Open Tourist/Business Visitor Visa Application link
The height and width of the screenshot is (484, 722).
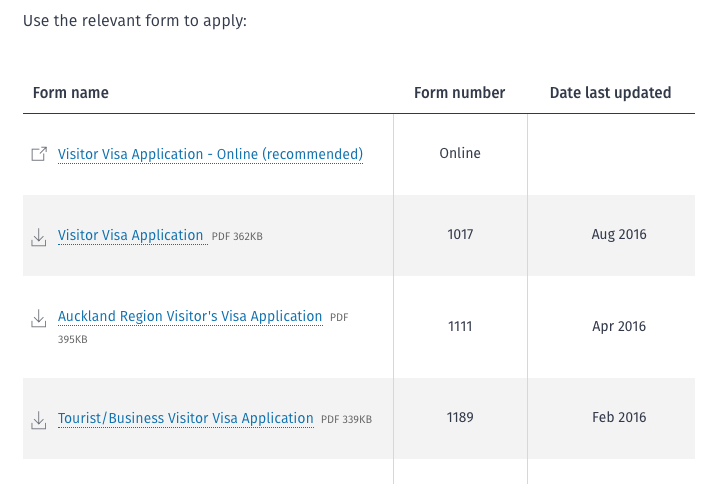[185, 418]
